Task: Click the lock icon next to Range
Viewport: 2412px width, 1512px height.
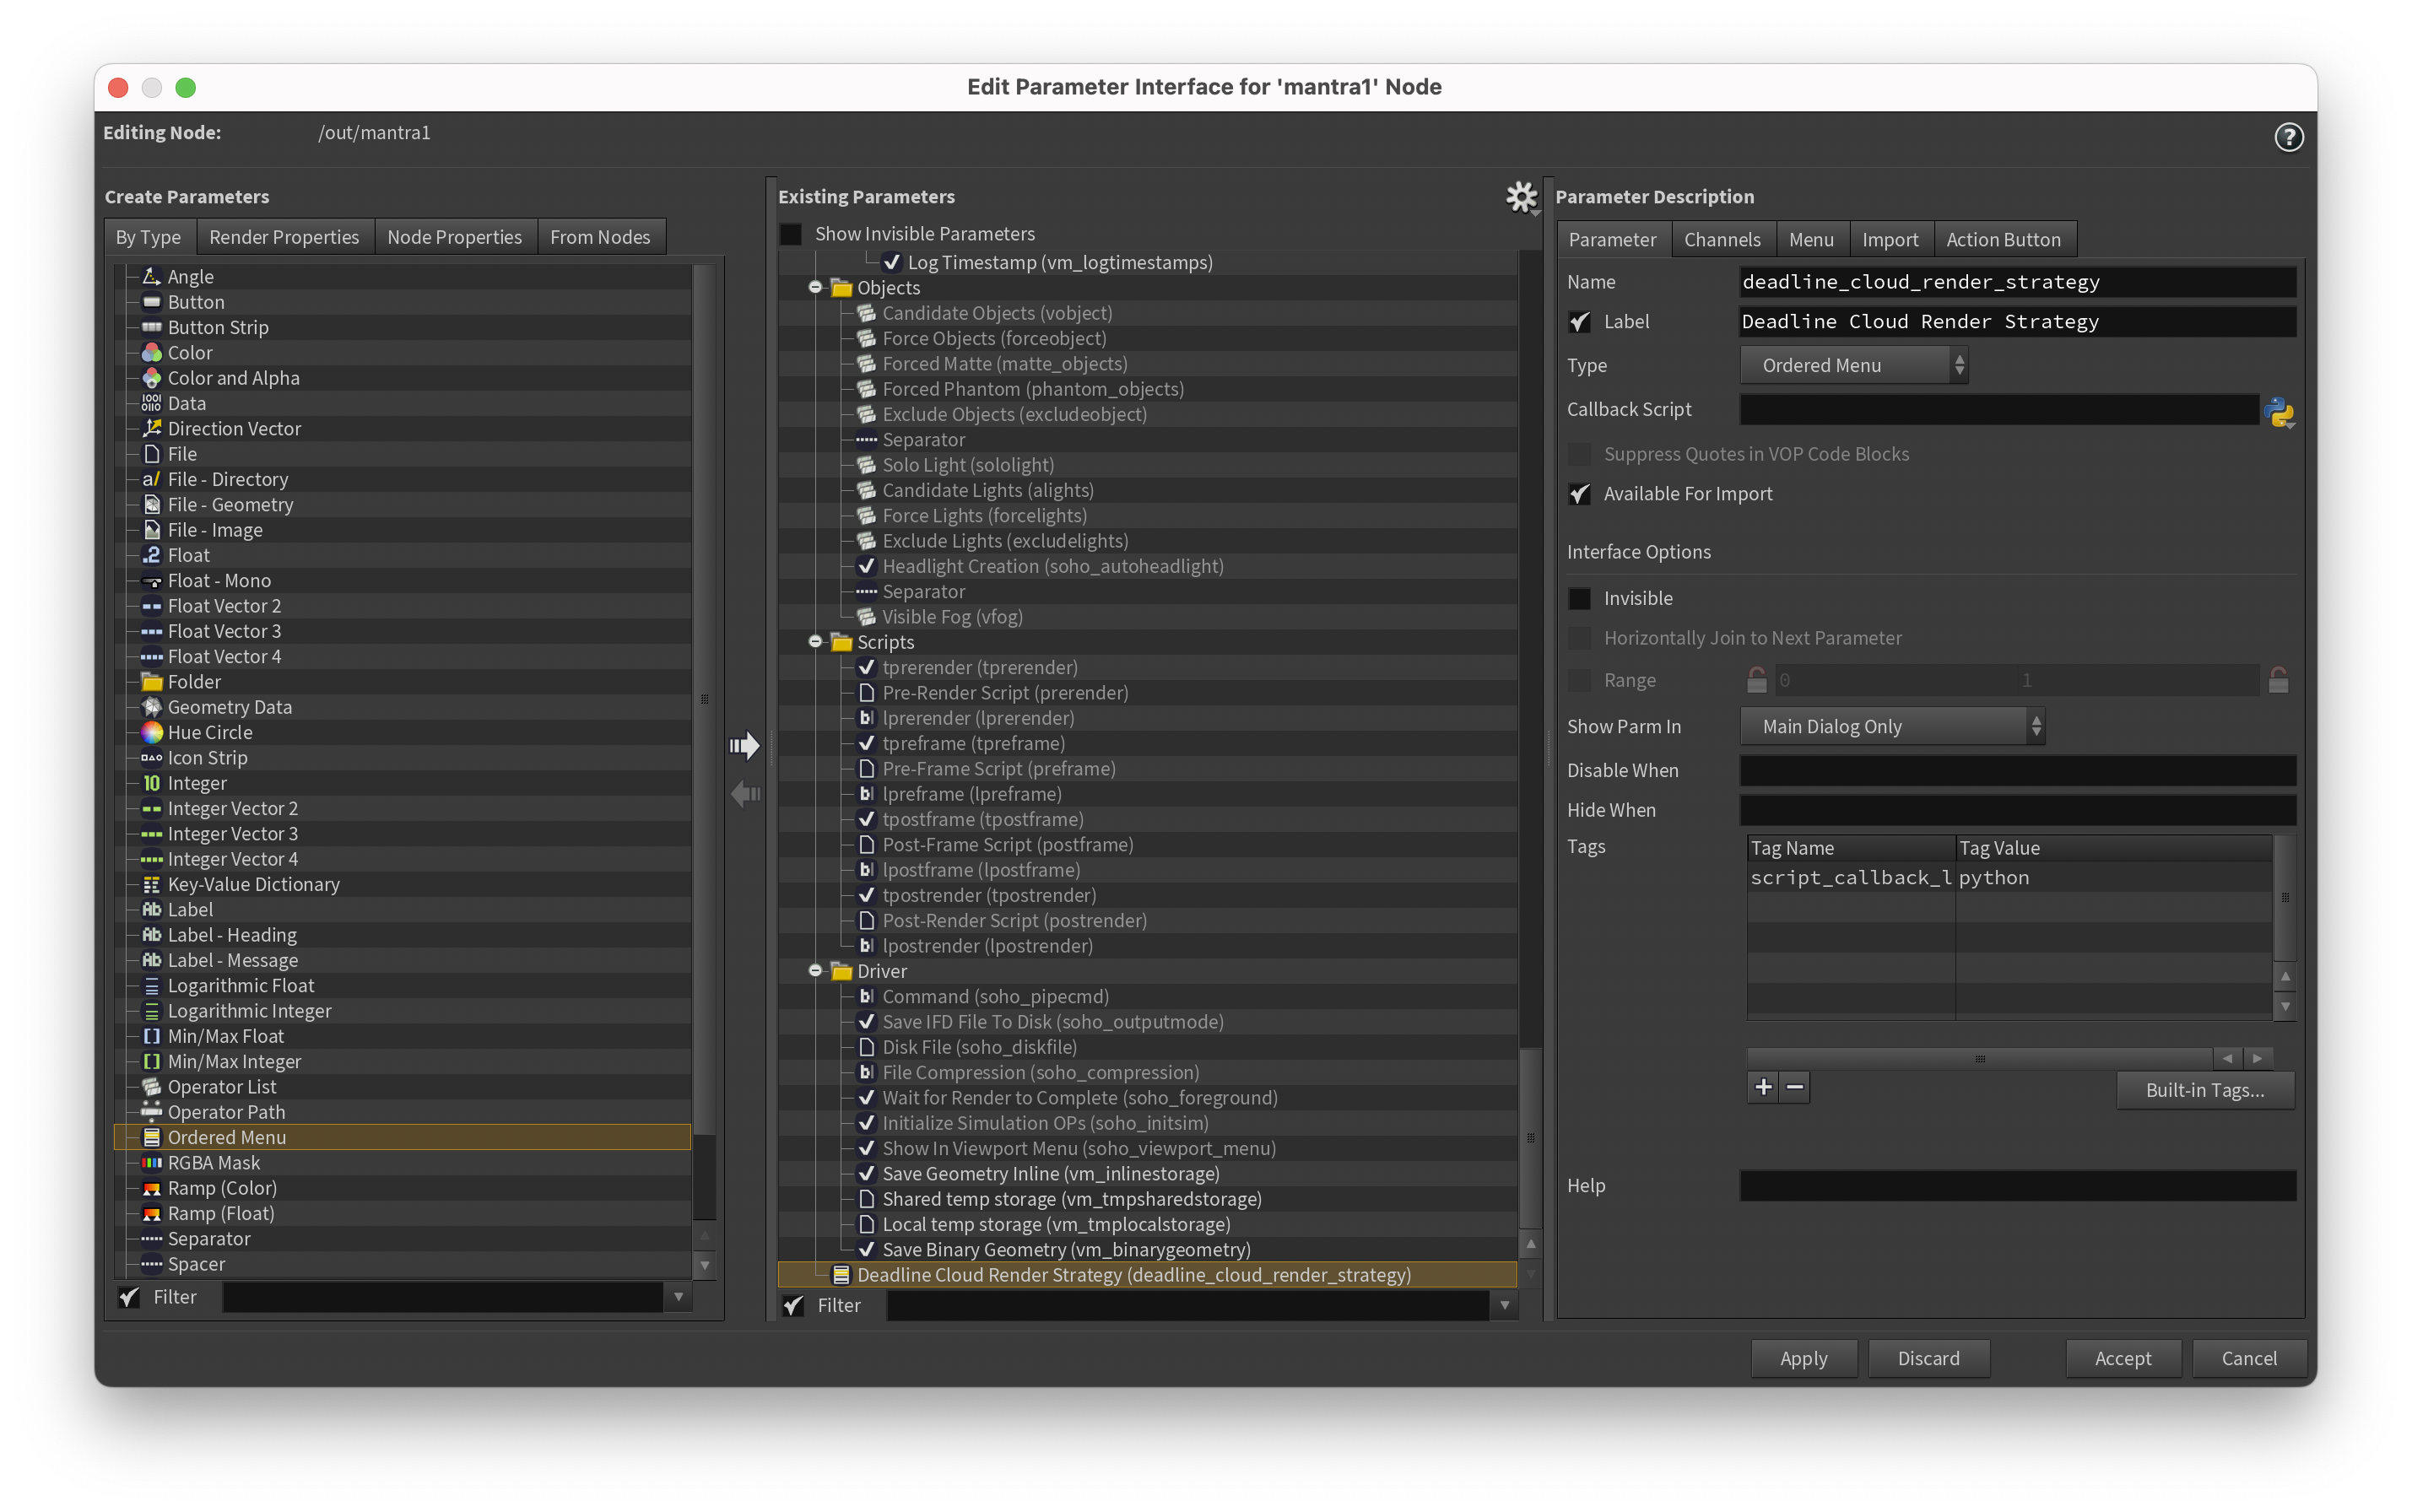Action: (1758, 679)
